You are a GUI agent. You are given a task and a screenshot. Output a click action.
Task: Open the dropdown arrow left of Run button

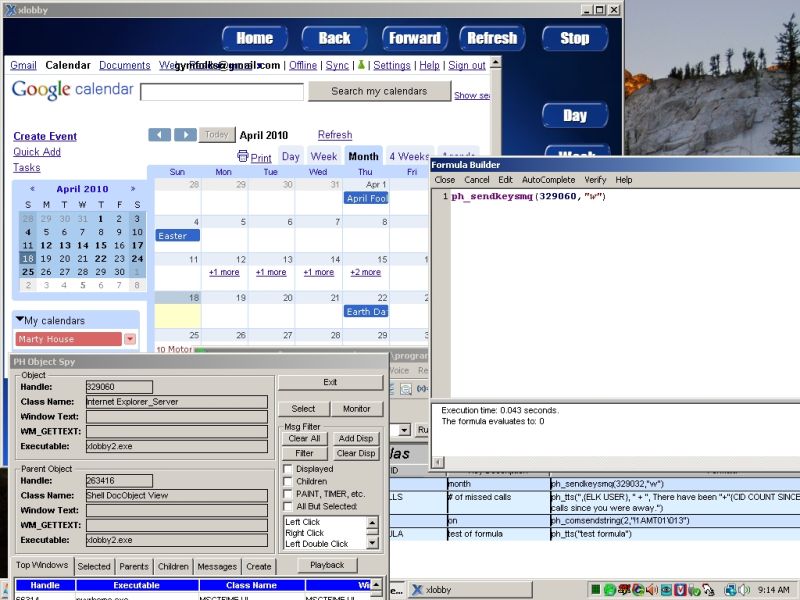point(405,430)
